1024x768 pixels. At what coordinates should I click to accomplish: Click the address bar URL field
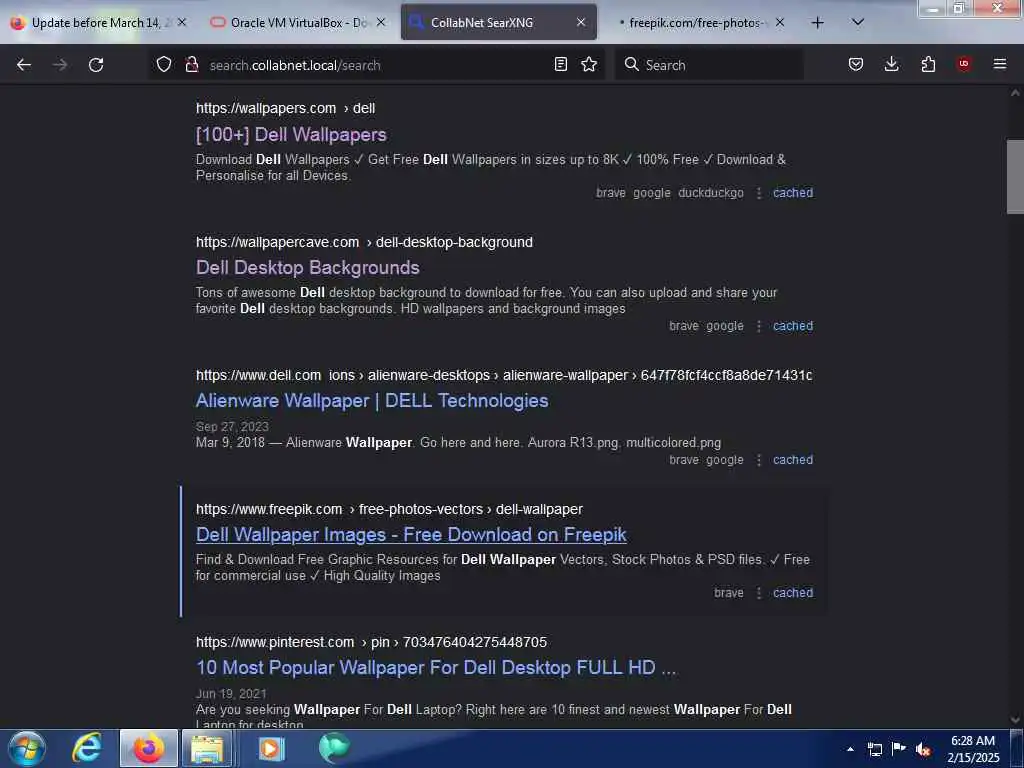point(375,65)
